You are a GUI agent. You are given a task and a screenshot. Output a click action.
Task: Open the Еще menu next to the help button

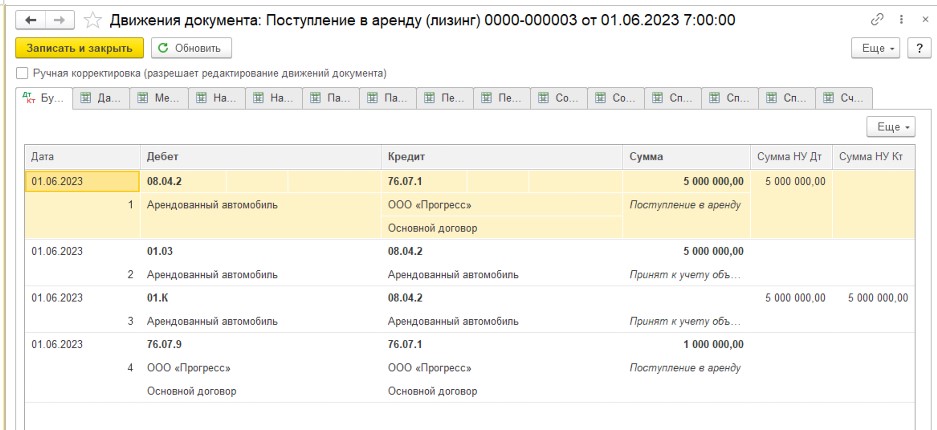pos(875,48)
